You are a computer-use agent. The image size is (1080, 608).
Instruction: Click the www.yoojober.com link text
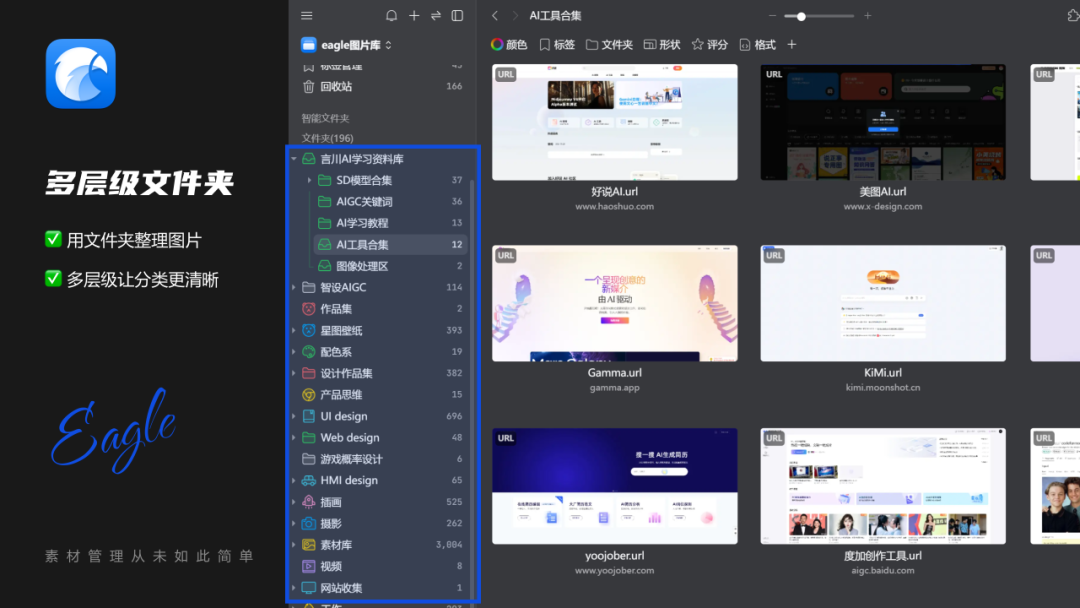tap(614, 570)
